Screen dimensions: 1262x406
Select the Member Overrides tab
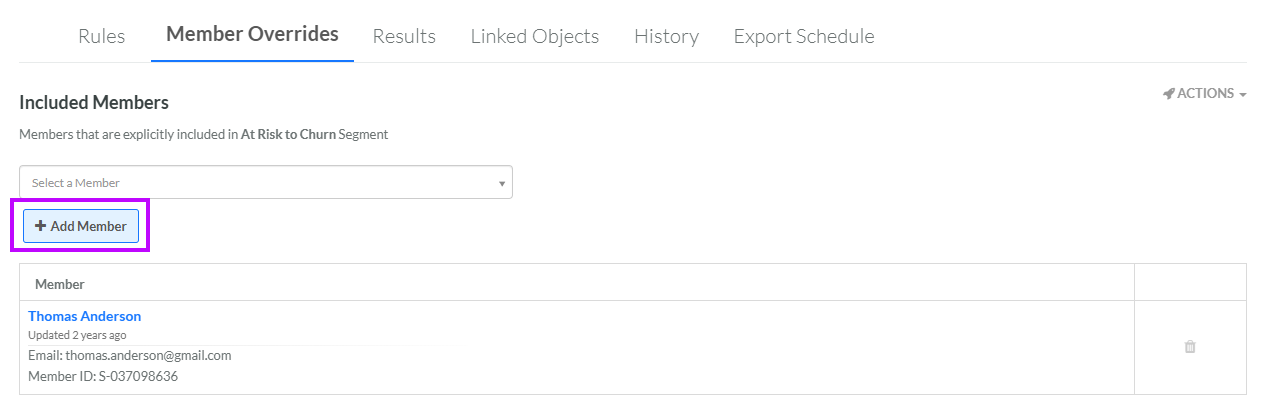pos(252,34)
